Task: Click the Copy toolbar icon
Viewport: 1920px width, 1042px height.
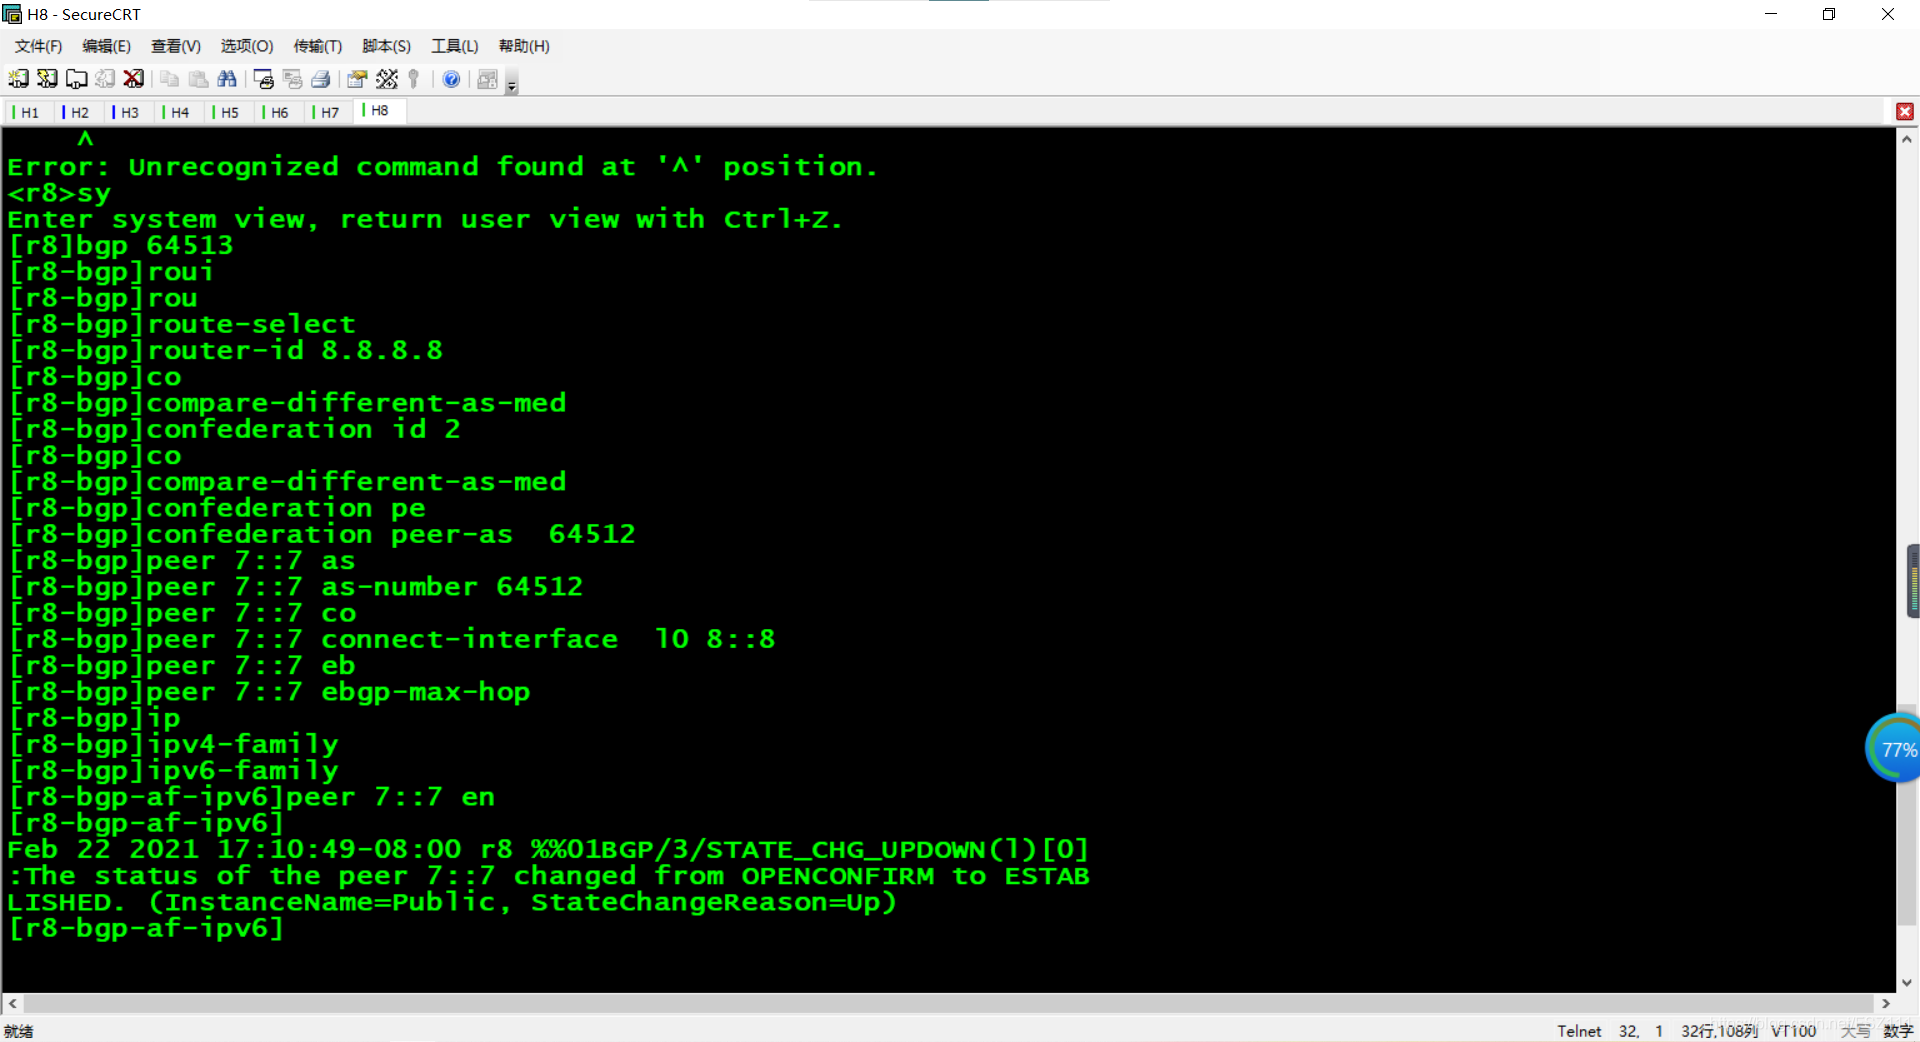Action: (x=169, y=79)
